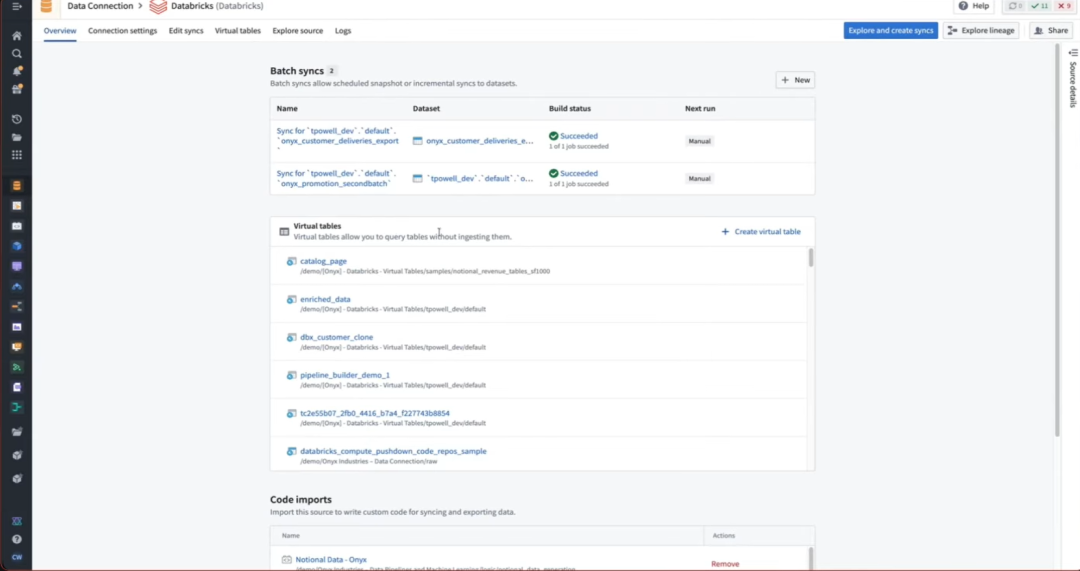
Task: Switch to the Virtual tables tab
Action: click(x=238, y=31)
